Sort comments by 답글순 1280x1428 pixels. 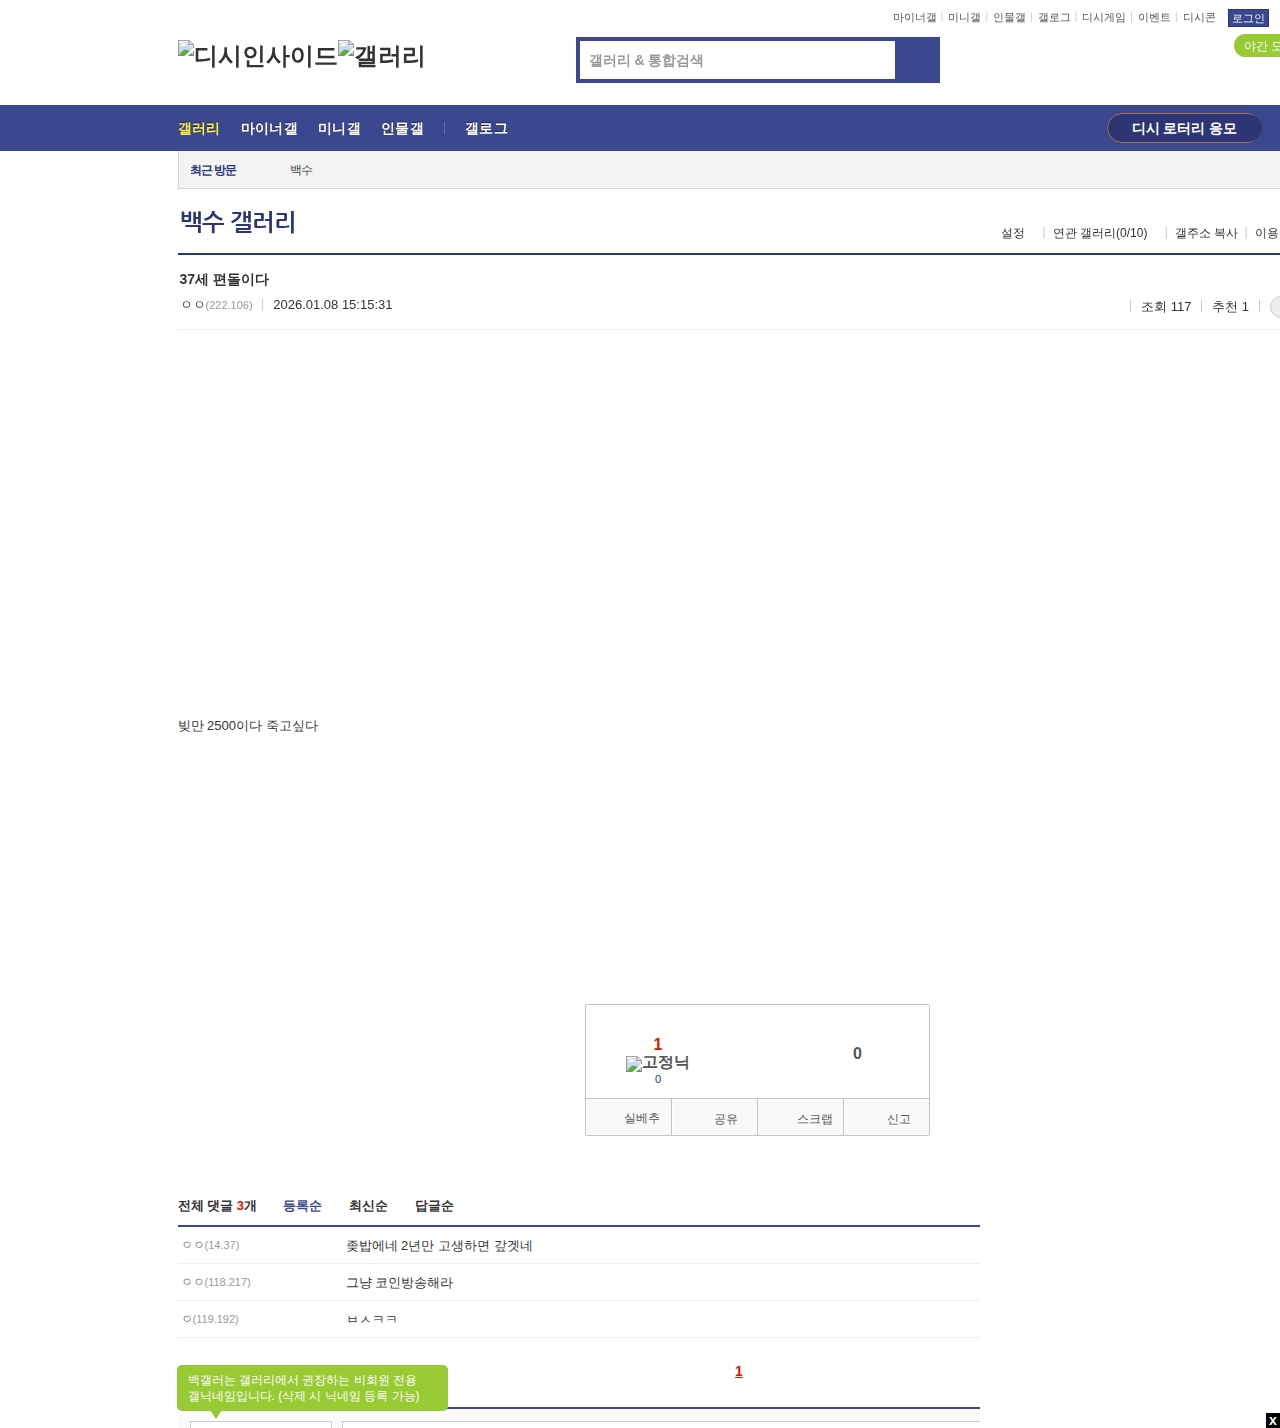coord(434,1206)
